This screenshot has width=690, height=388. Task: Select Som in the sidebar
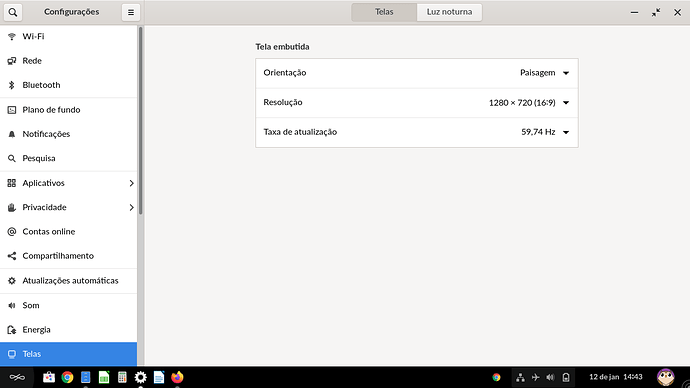point(69,305)
